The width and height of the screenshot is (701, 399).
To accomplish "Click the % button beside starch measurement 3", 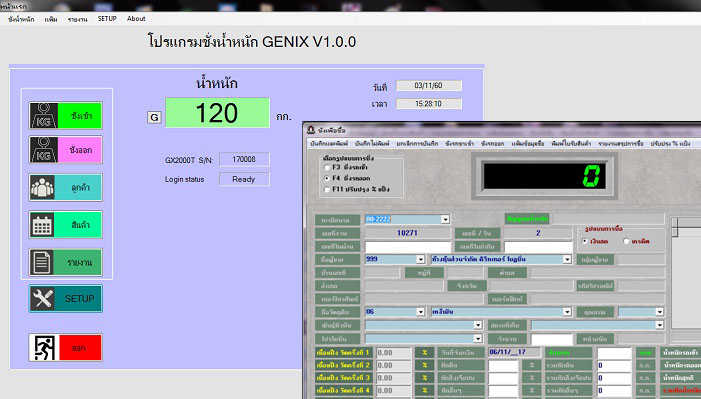I will [424, 378].
